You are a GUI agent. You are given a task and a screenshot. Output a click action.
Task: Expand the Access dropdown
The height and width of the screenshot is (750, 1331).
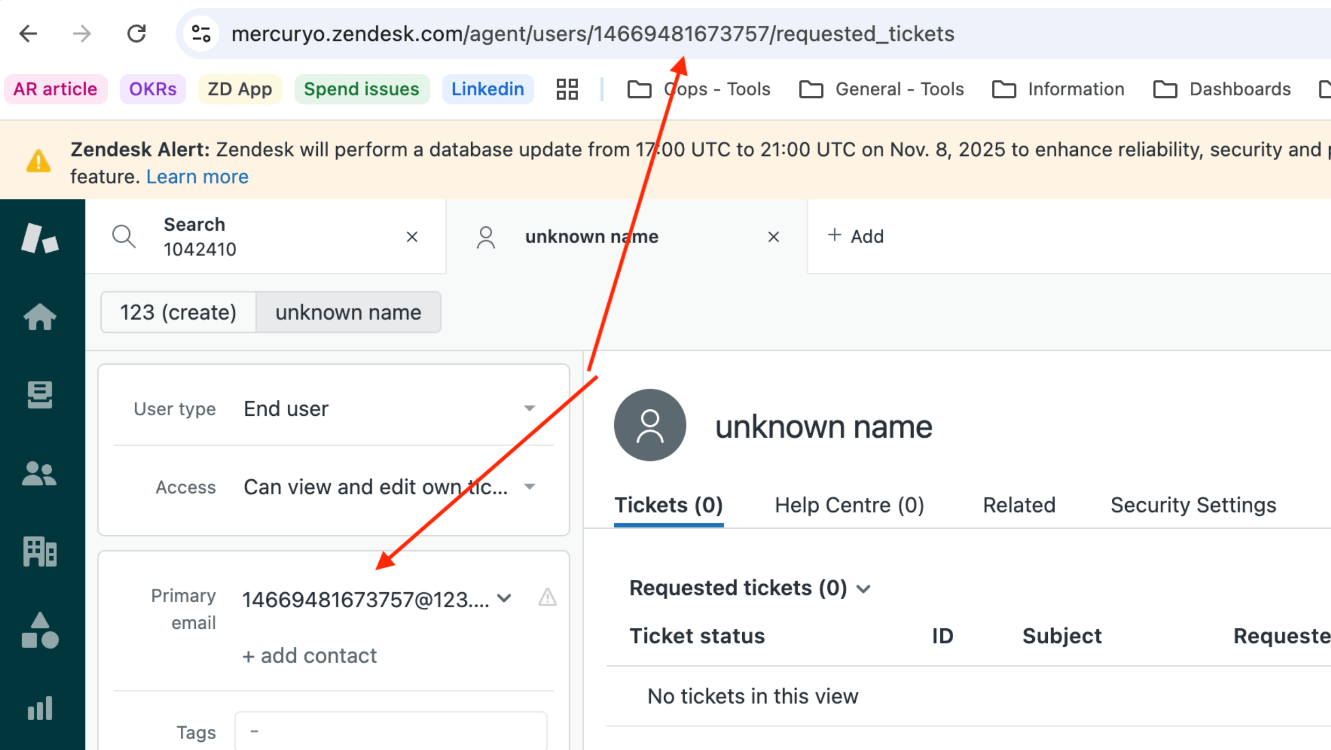[529, 487]
